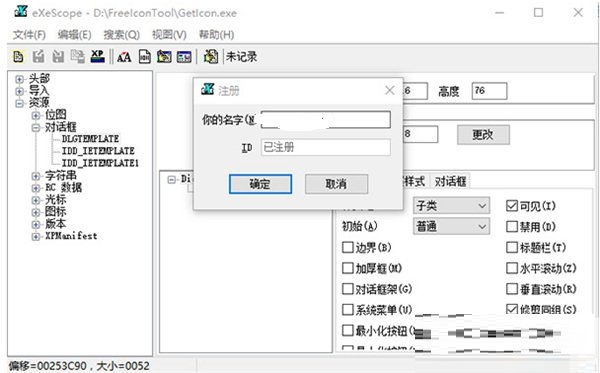Viewport: 600px width, 373px height.
Task: Collapse the Di node in the middle panel
Action: tap(171, 179)
